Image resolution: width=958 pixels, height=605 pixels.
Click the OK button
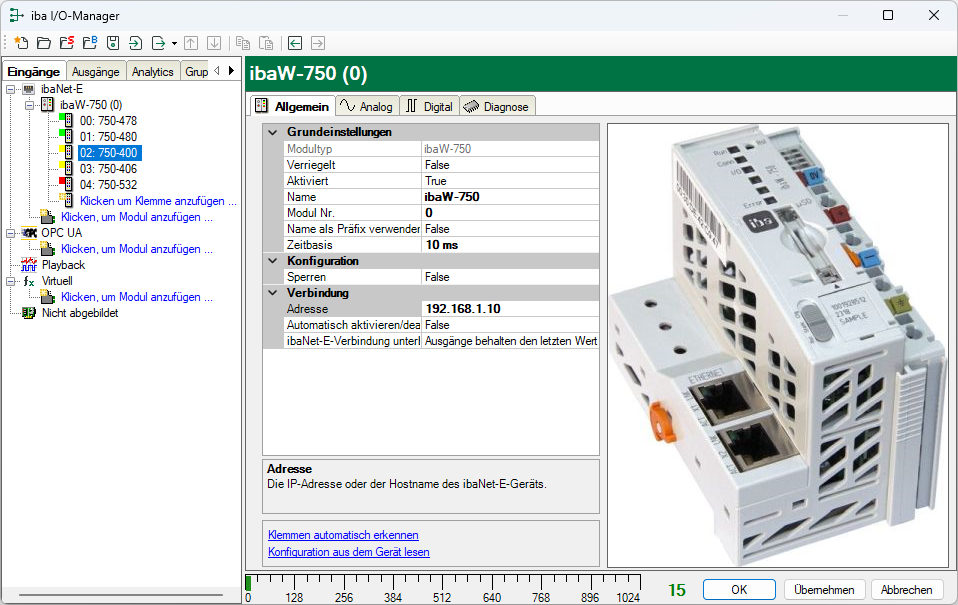[739, 590]
